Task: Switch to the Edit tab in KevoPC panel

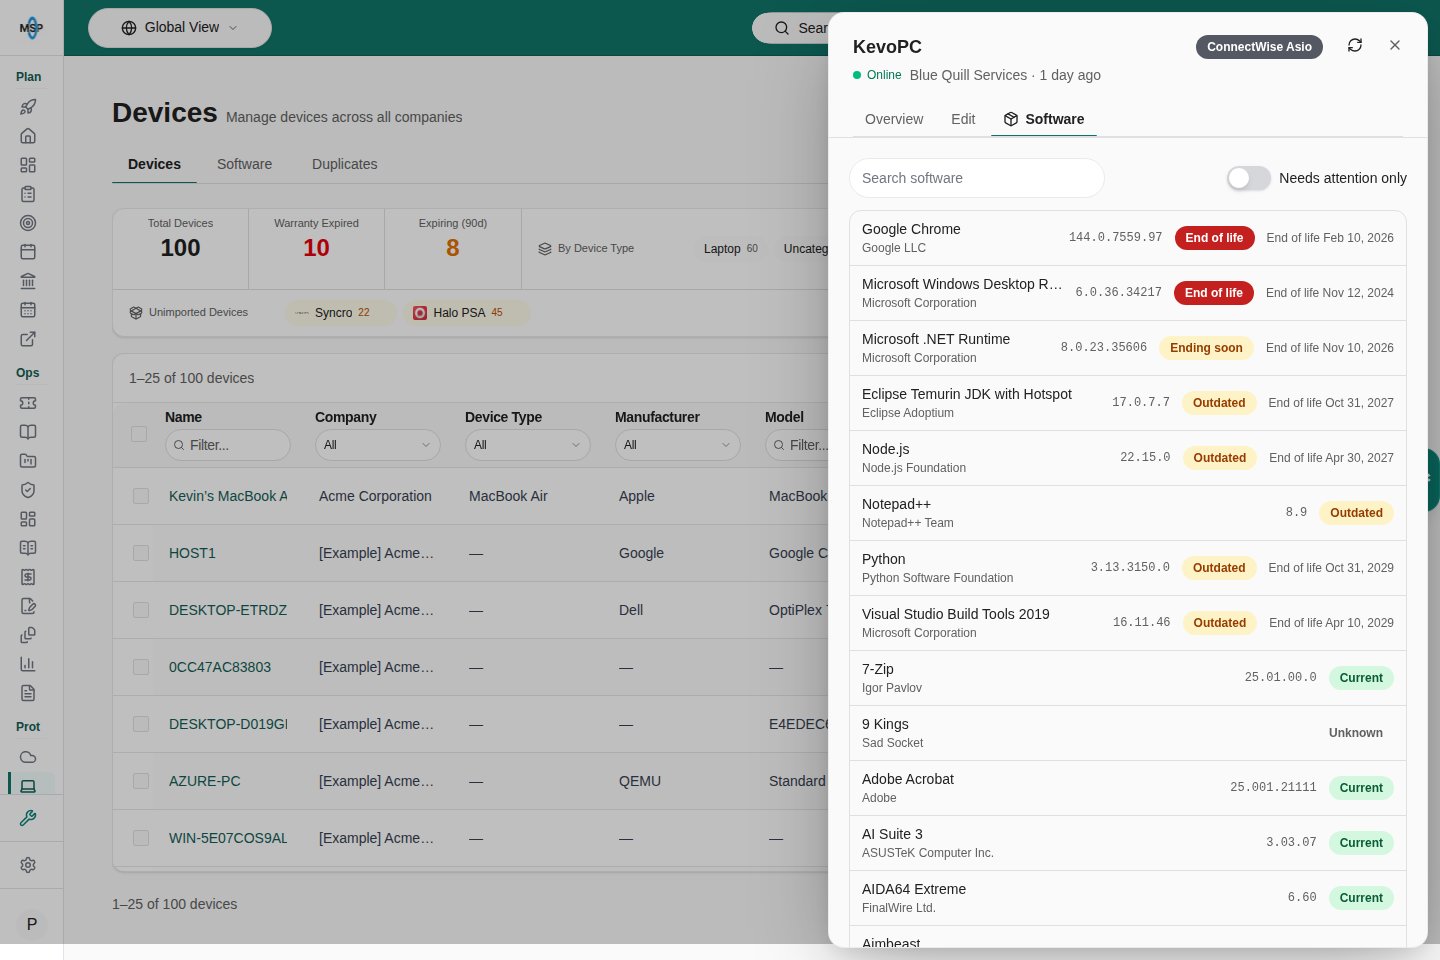Action: pos(963,119)
